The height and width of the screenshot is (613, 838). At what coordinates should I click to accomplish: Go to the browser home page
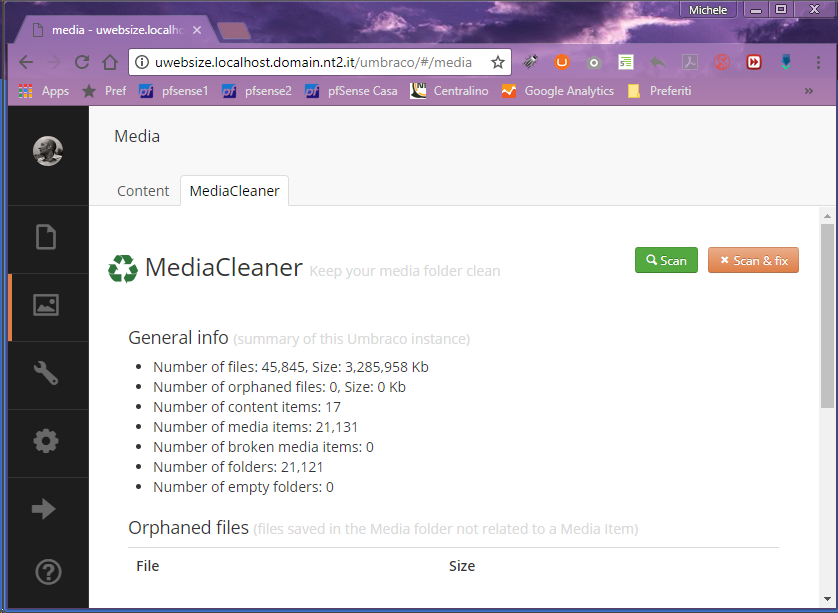(x=110, y=63)
